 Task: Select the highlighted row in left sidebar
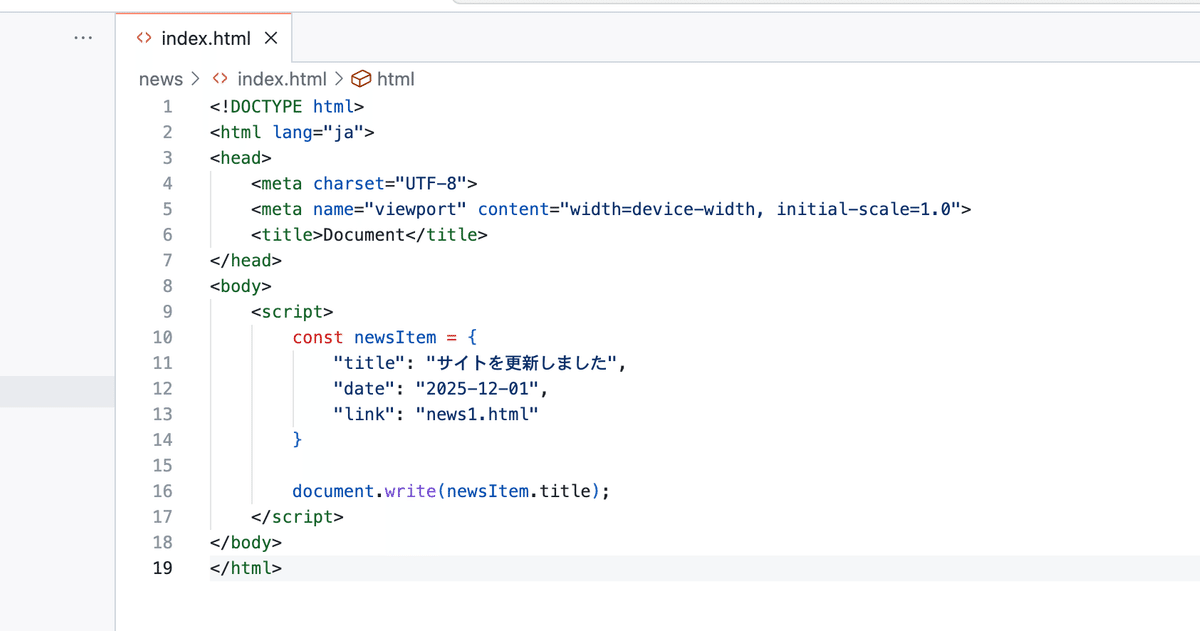57,392
